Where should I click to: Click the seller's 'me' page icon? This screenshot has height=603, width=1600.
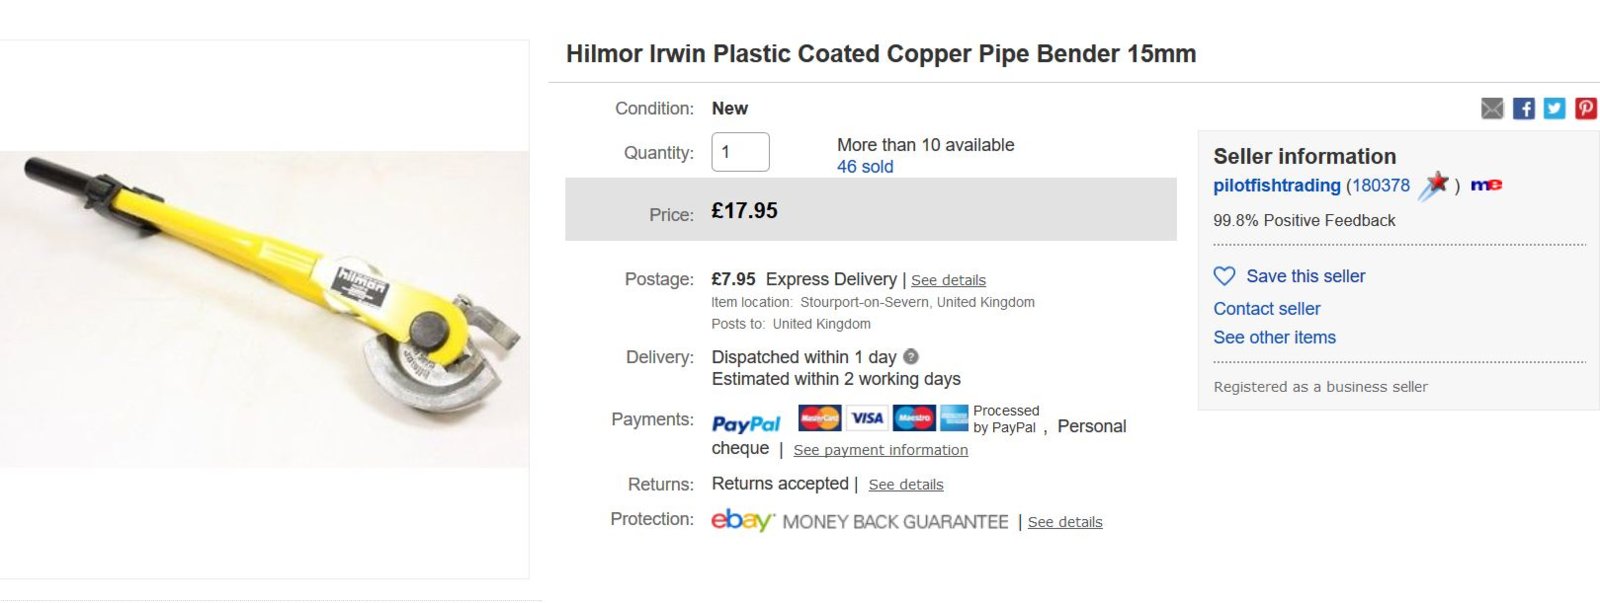click(1486, 185)
